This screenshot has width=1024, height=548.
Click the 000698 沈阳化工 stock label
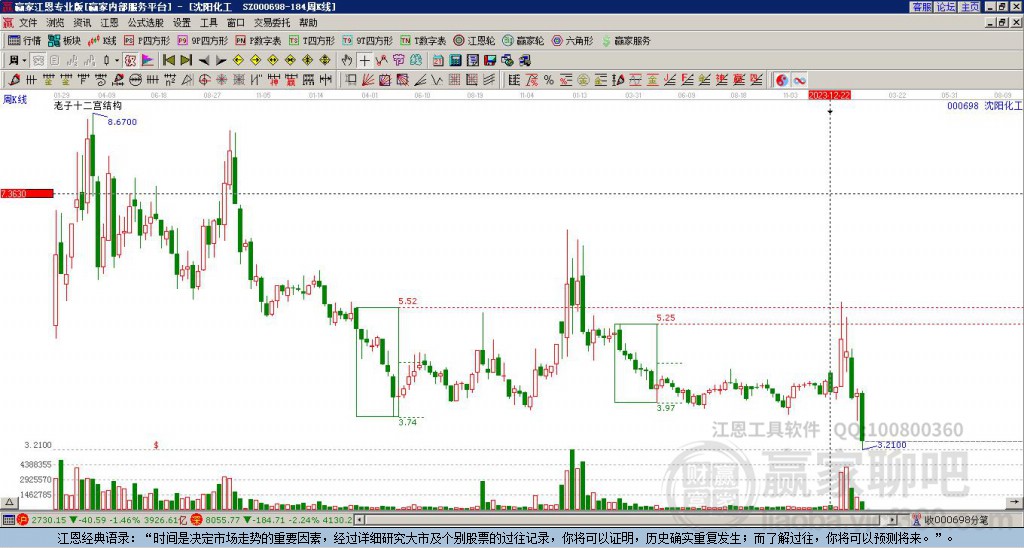pyautogui.click(x=984, y=105)
